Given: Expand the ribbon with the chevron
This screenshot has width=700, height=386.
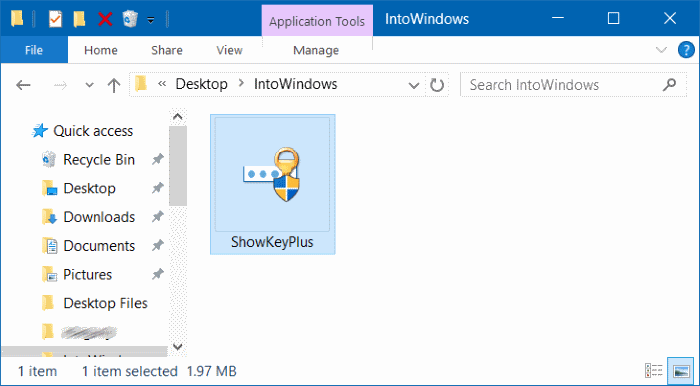Looking at the screenshot, I should pos(661,50).
